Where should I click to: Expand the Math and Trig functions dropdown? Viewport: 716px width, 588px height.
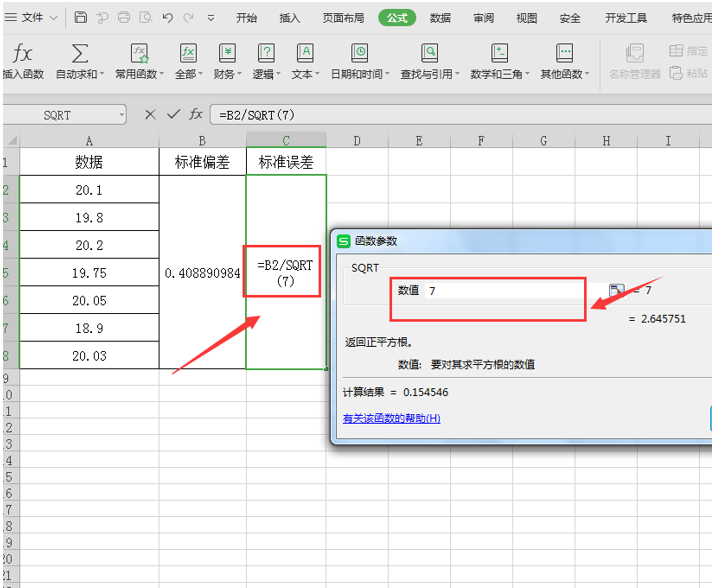(526, 74)
